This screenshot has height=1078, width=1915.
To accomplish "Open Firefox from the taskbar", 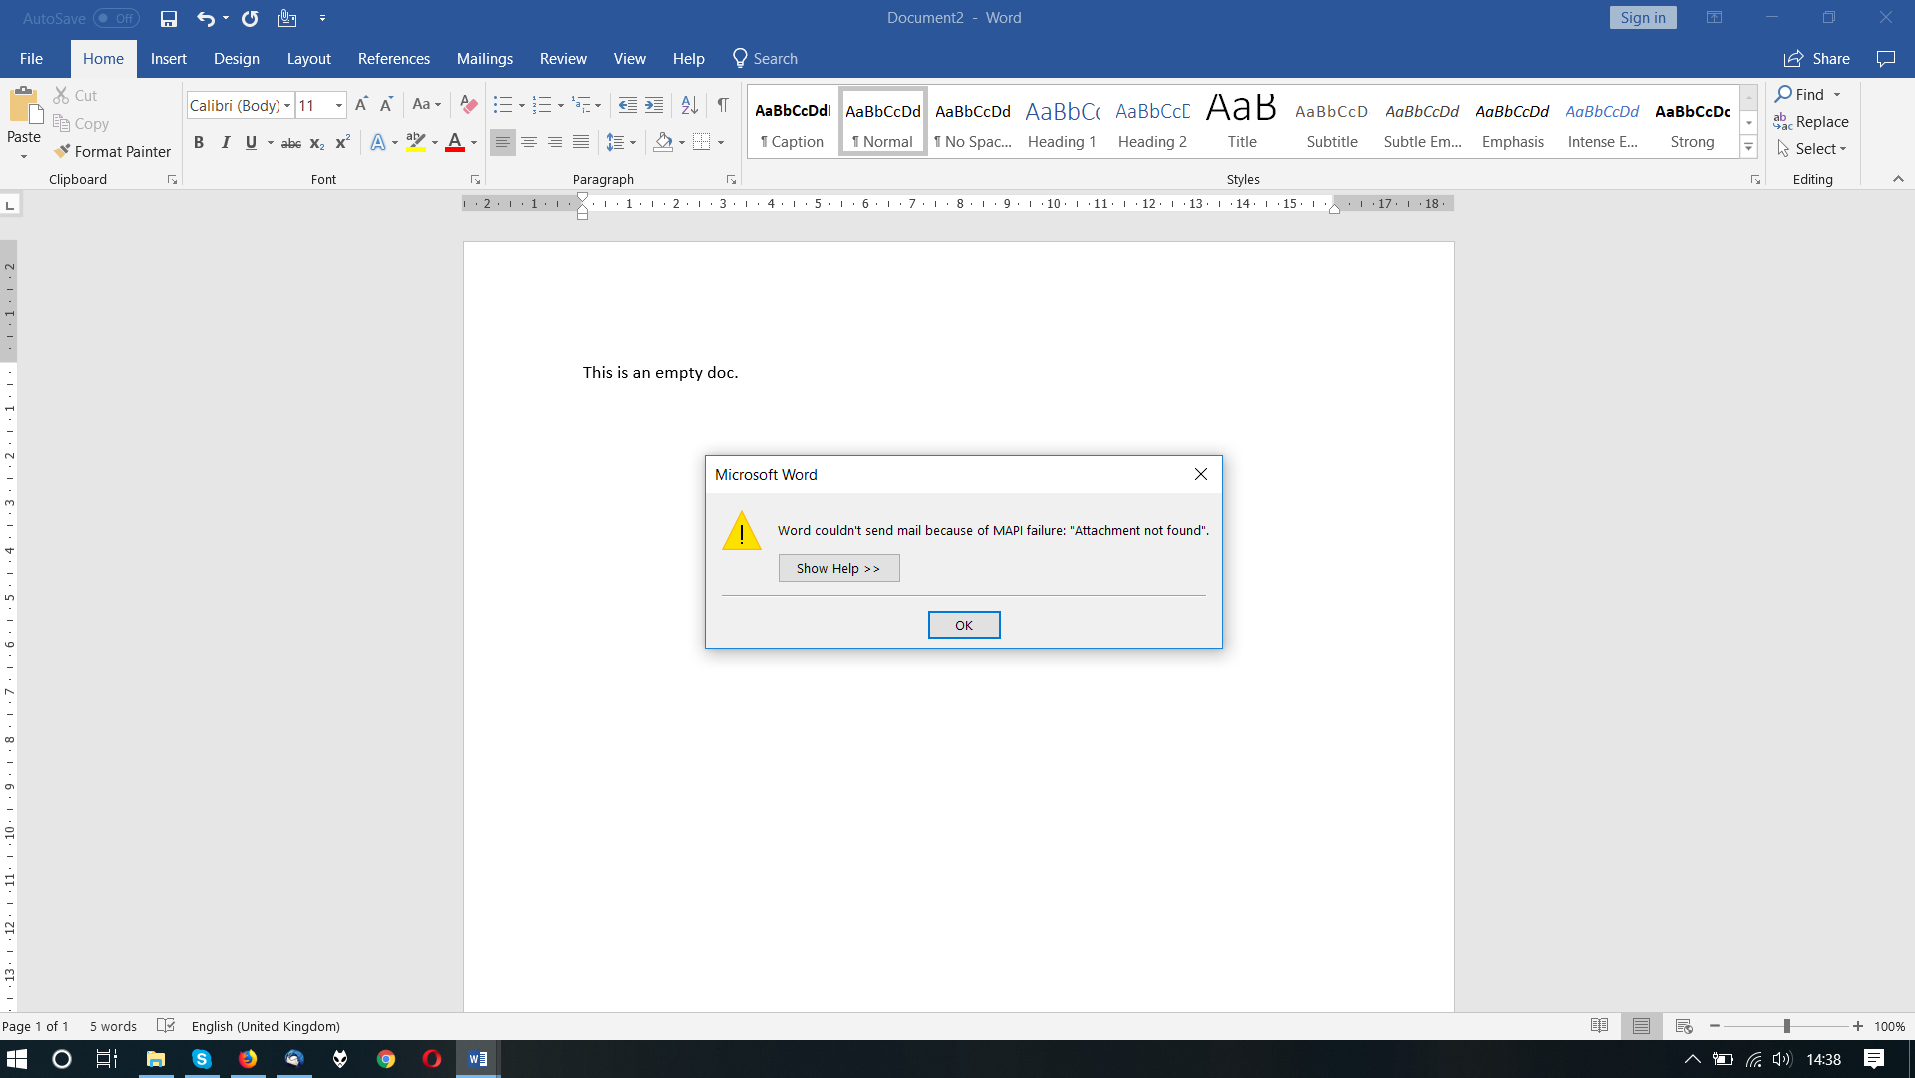I will click(248, 1058).
